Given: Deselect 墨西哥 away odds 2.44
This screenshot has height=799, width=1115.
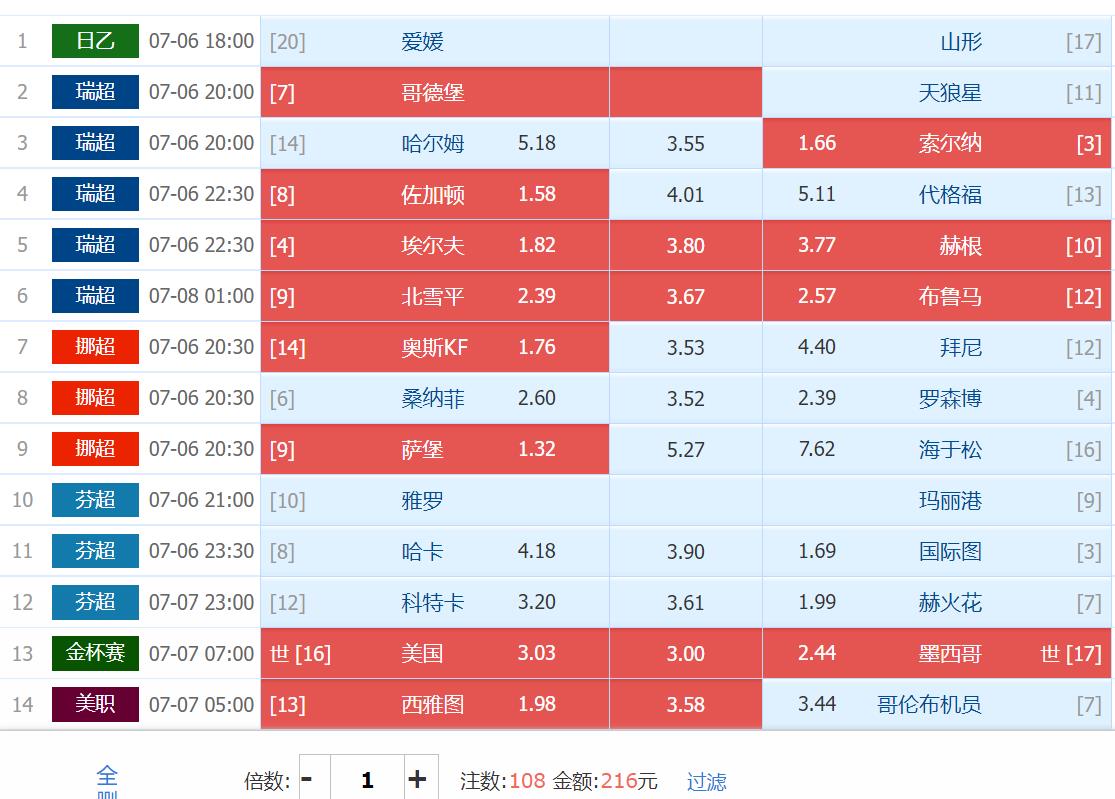Looking at the screenshot, I should (x=937, y=653).
